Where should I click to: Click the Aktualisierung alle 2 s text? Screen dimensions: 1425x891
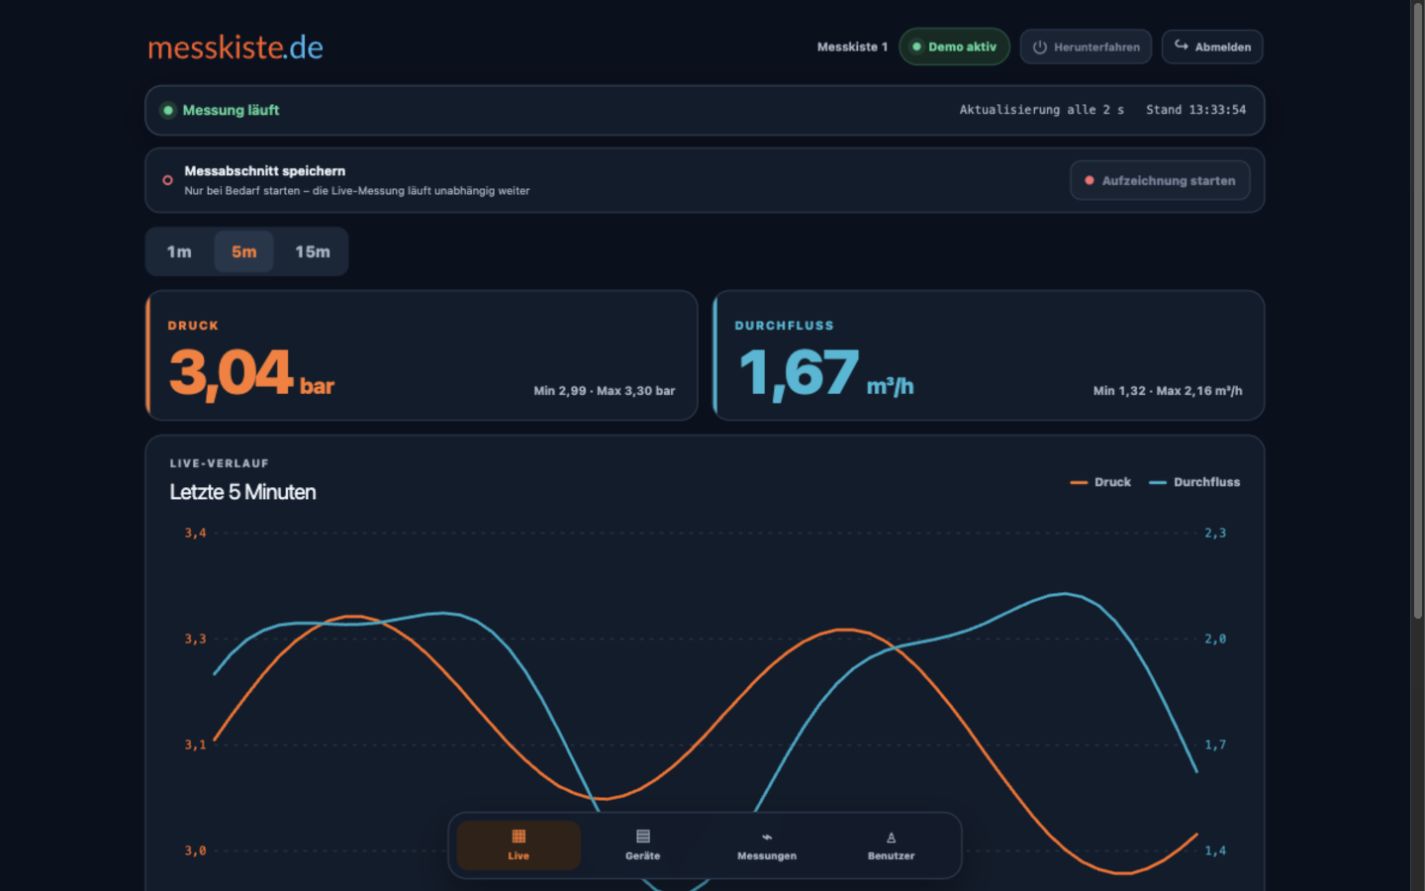point(1042,110)
